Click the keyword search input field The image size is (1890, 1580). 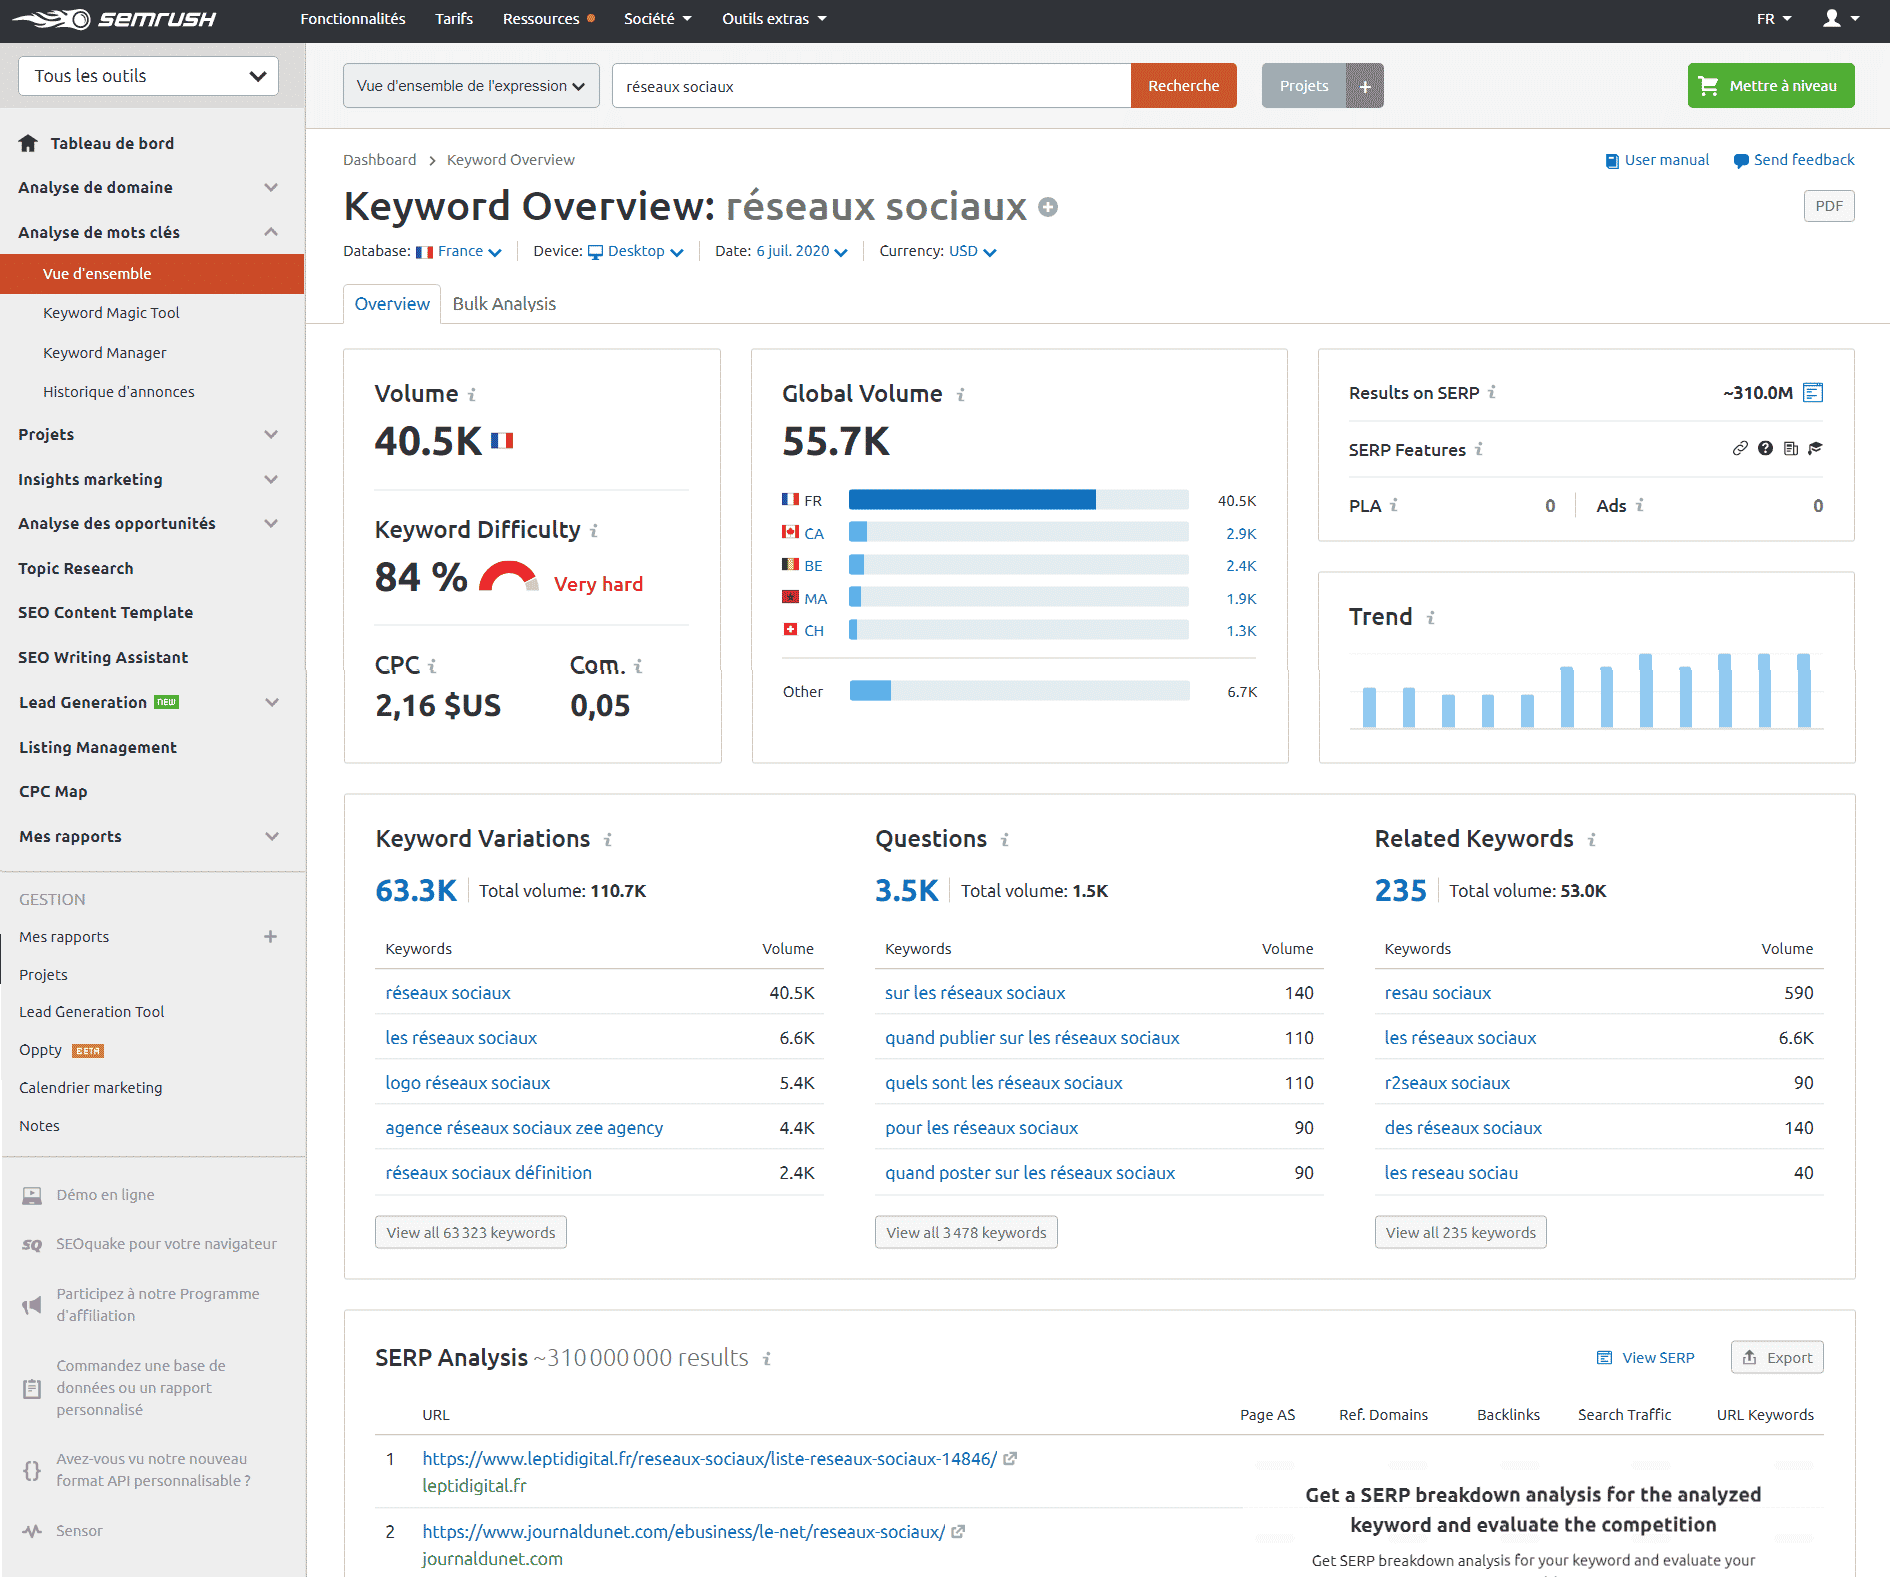870,86
